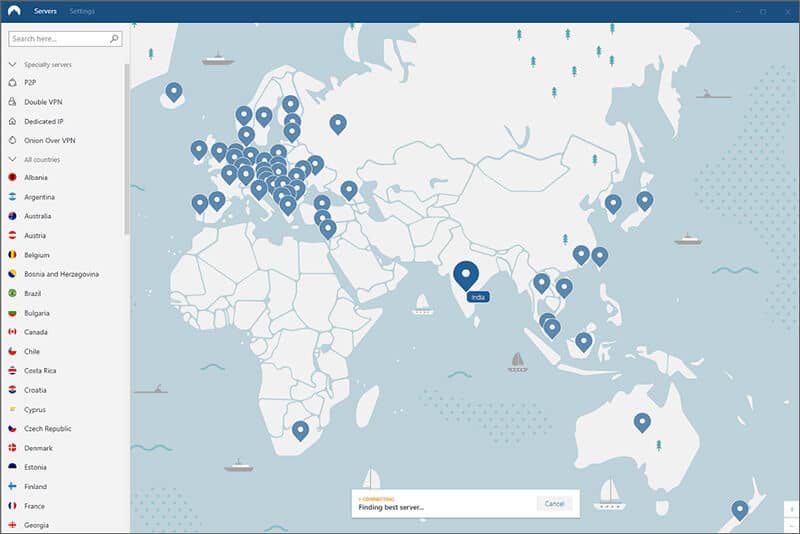Click the Canada flag icon
Screen dimensions: 800x534
tap(13, 332)
